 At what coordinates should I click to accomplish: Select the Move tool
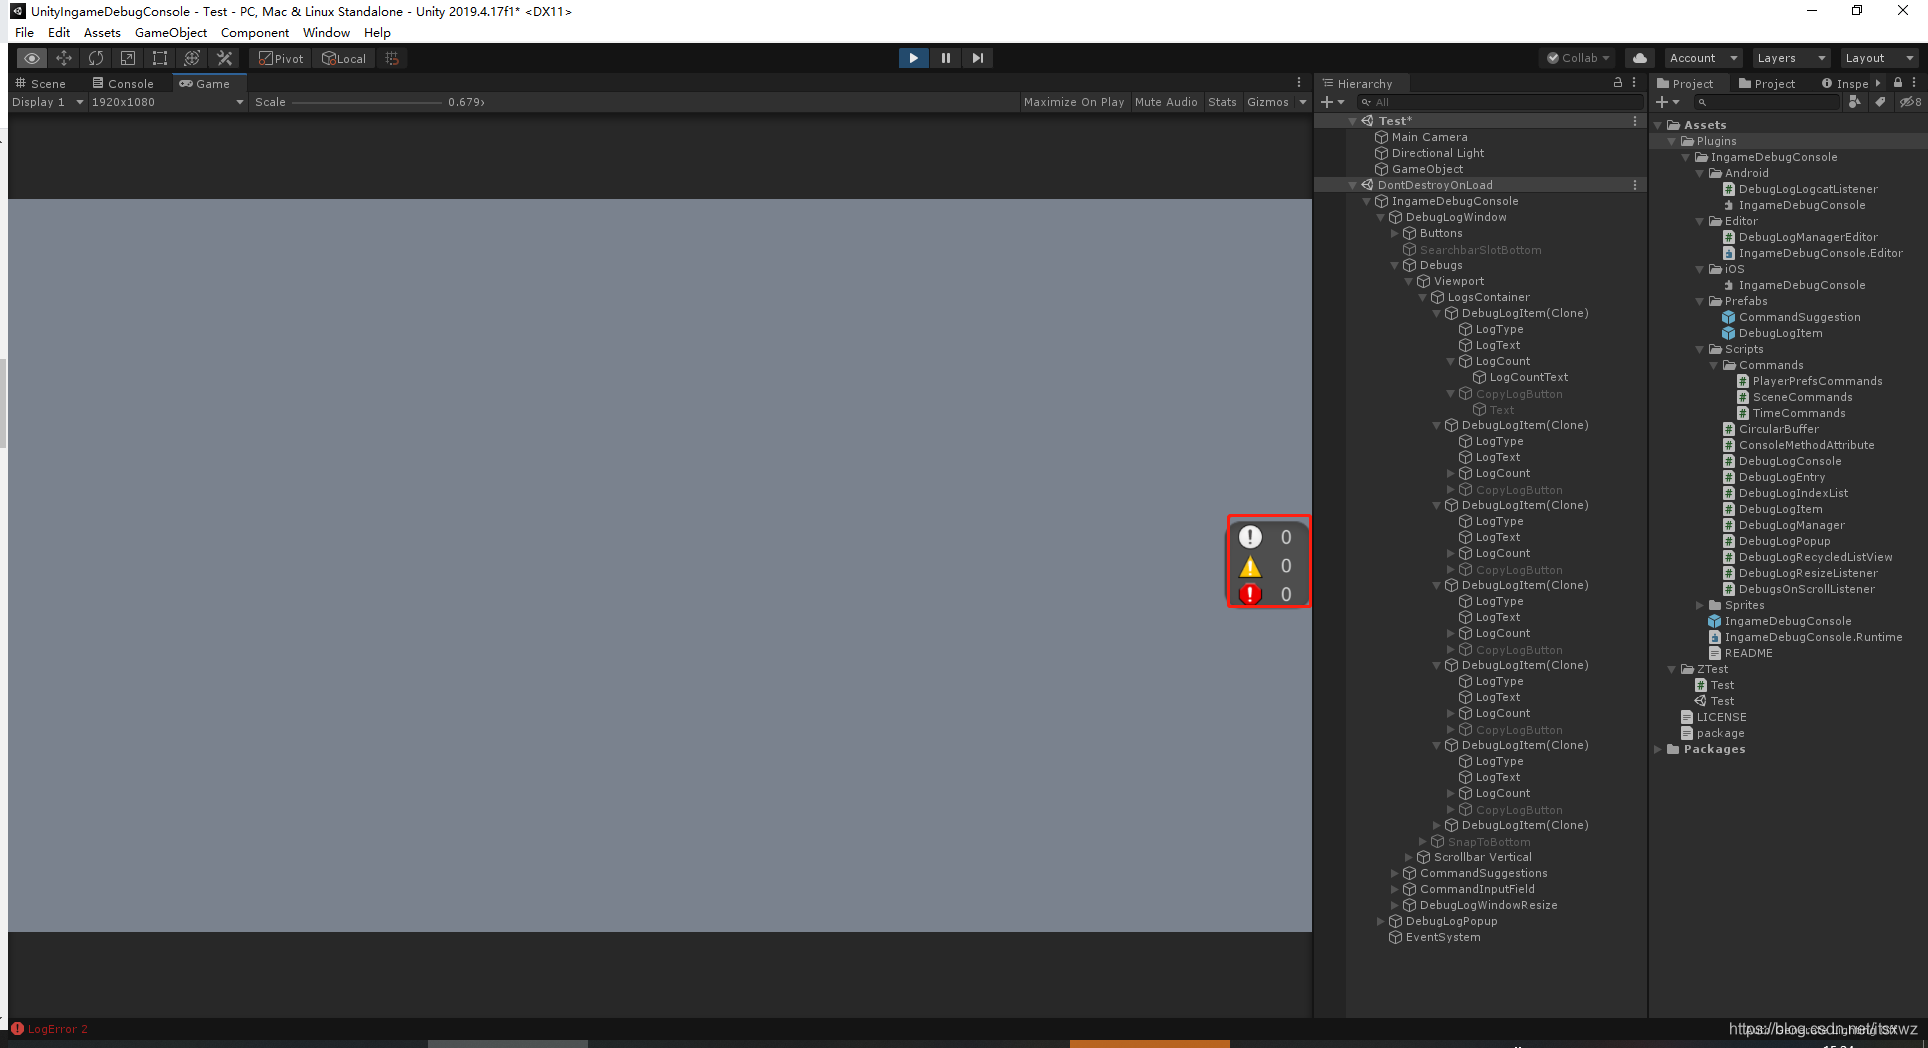64,58
